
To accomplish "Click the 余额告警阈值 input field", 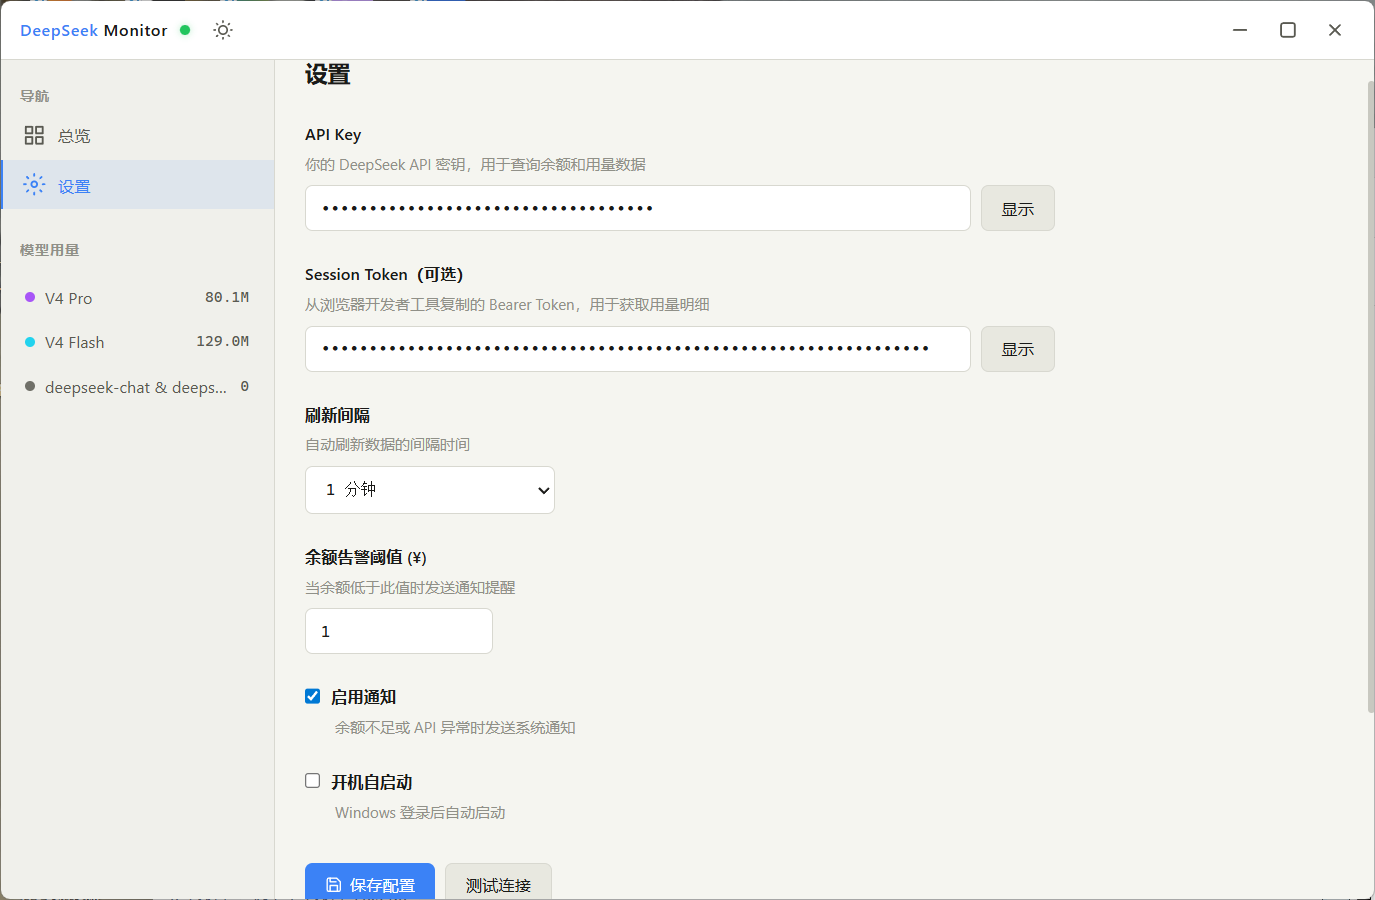I will tap(399, 631).
